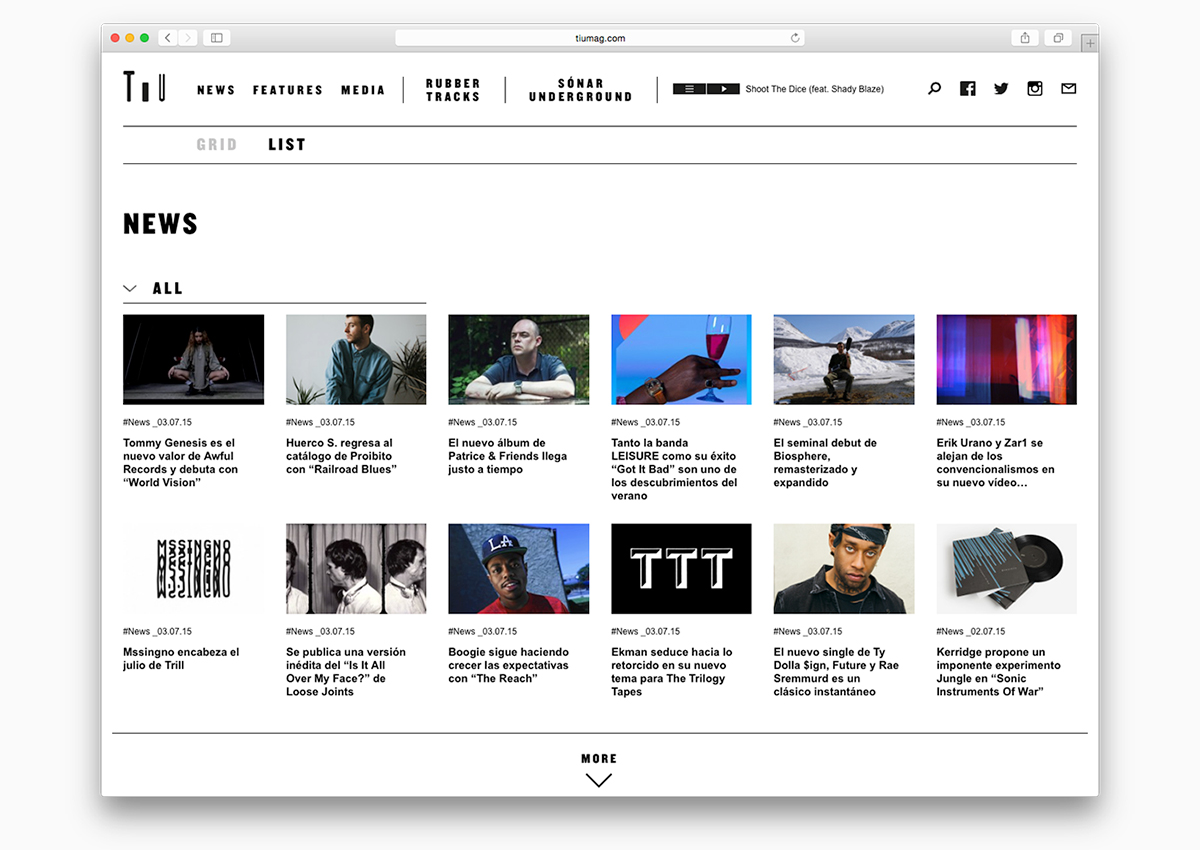Show the Safari sidebar
This screenshot has height=850, width=1200.
point(216,38)
